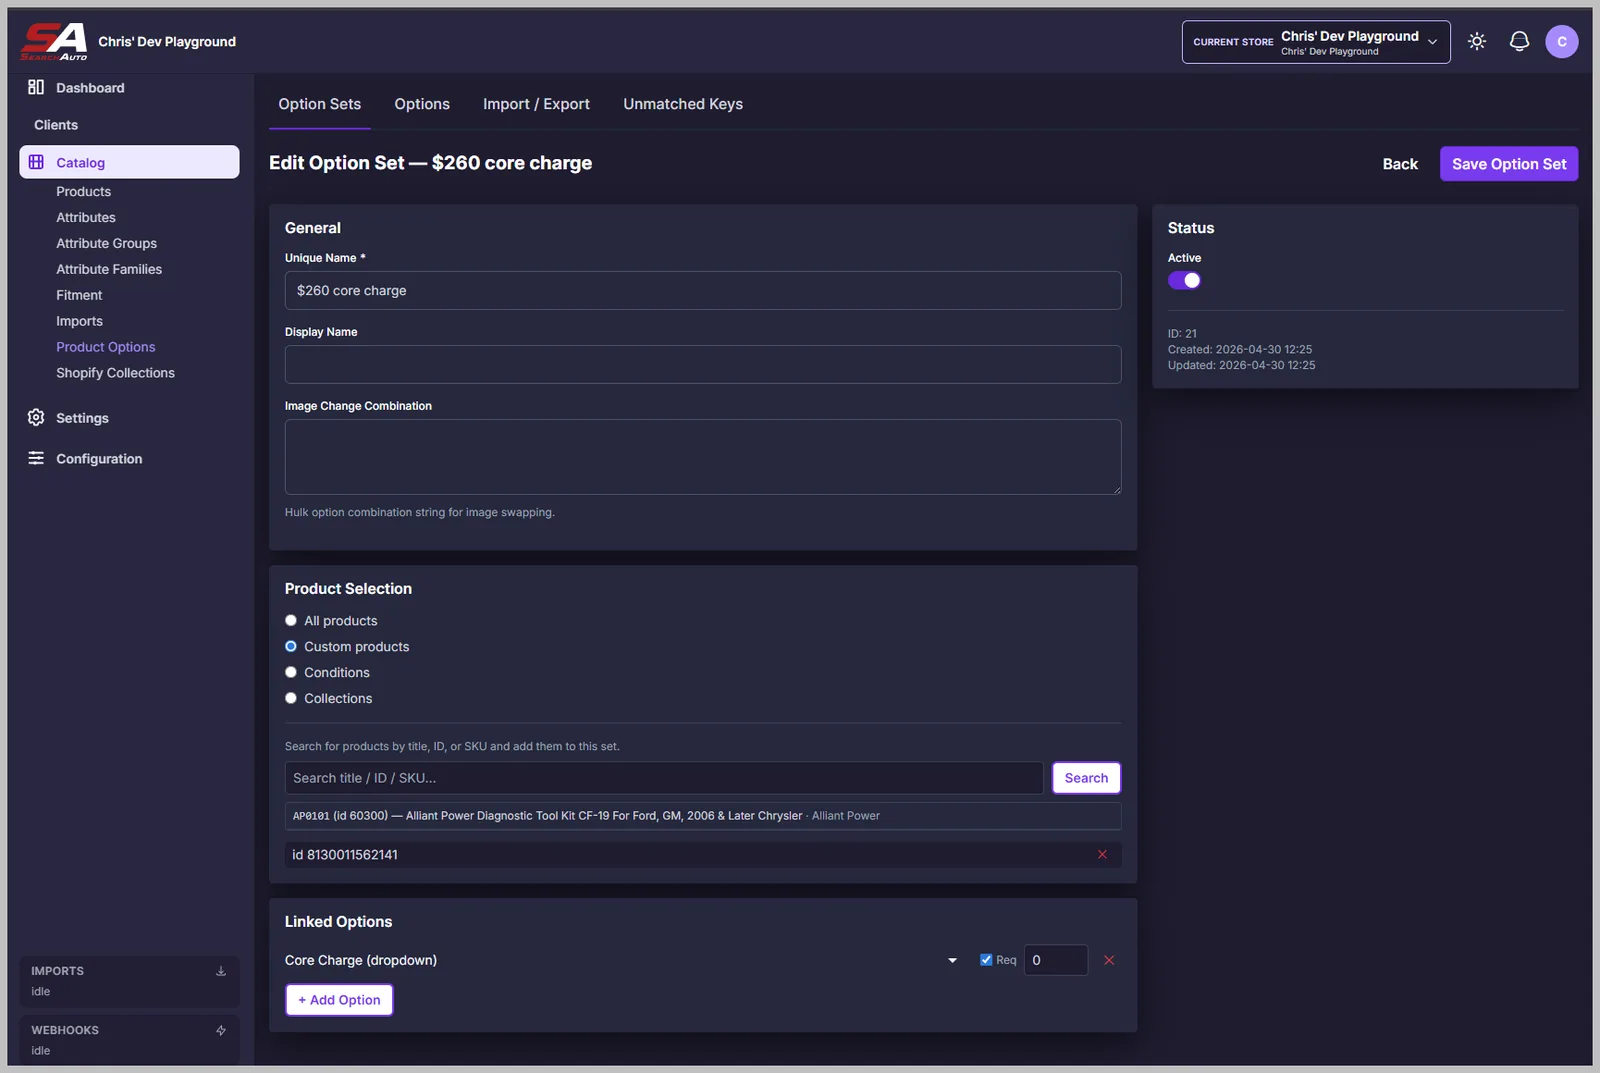This screenshot has height=1073, width=1600.
Task: Open Attribute Groups page
Action: coord(107,243)
